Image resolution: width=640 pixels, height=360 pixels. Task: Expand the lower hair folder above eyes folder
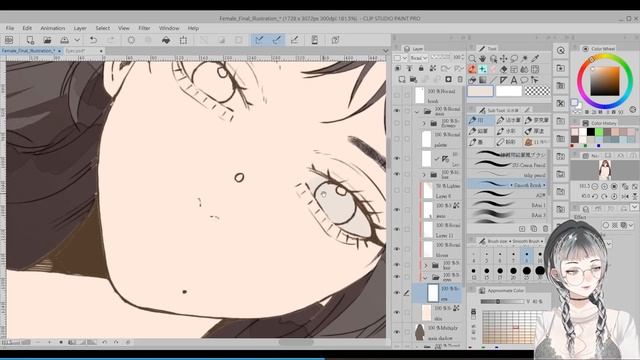tap(425, 265)
